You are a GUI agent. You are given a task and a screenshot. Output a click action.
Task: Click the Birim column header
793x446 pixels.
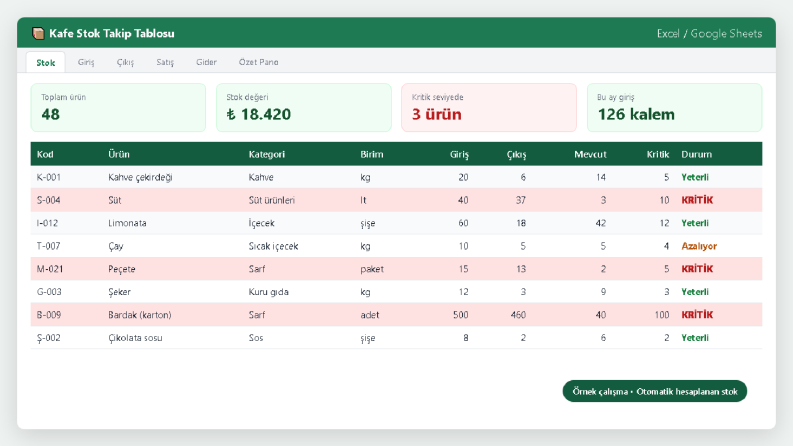tap(372, 154)
